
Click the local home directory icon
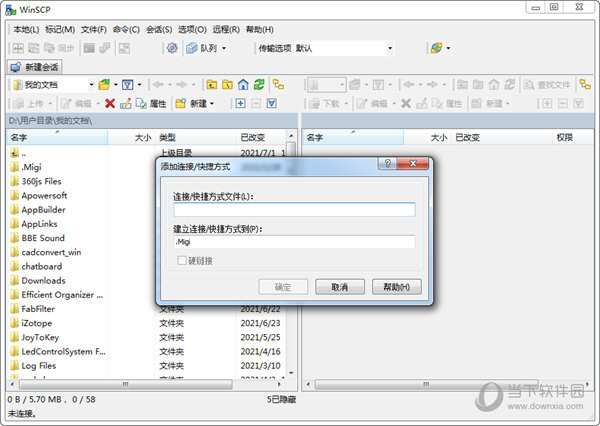[243, 85]
